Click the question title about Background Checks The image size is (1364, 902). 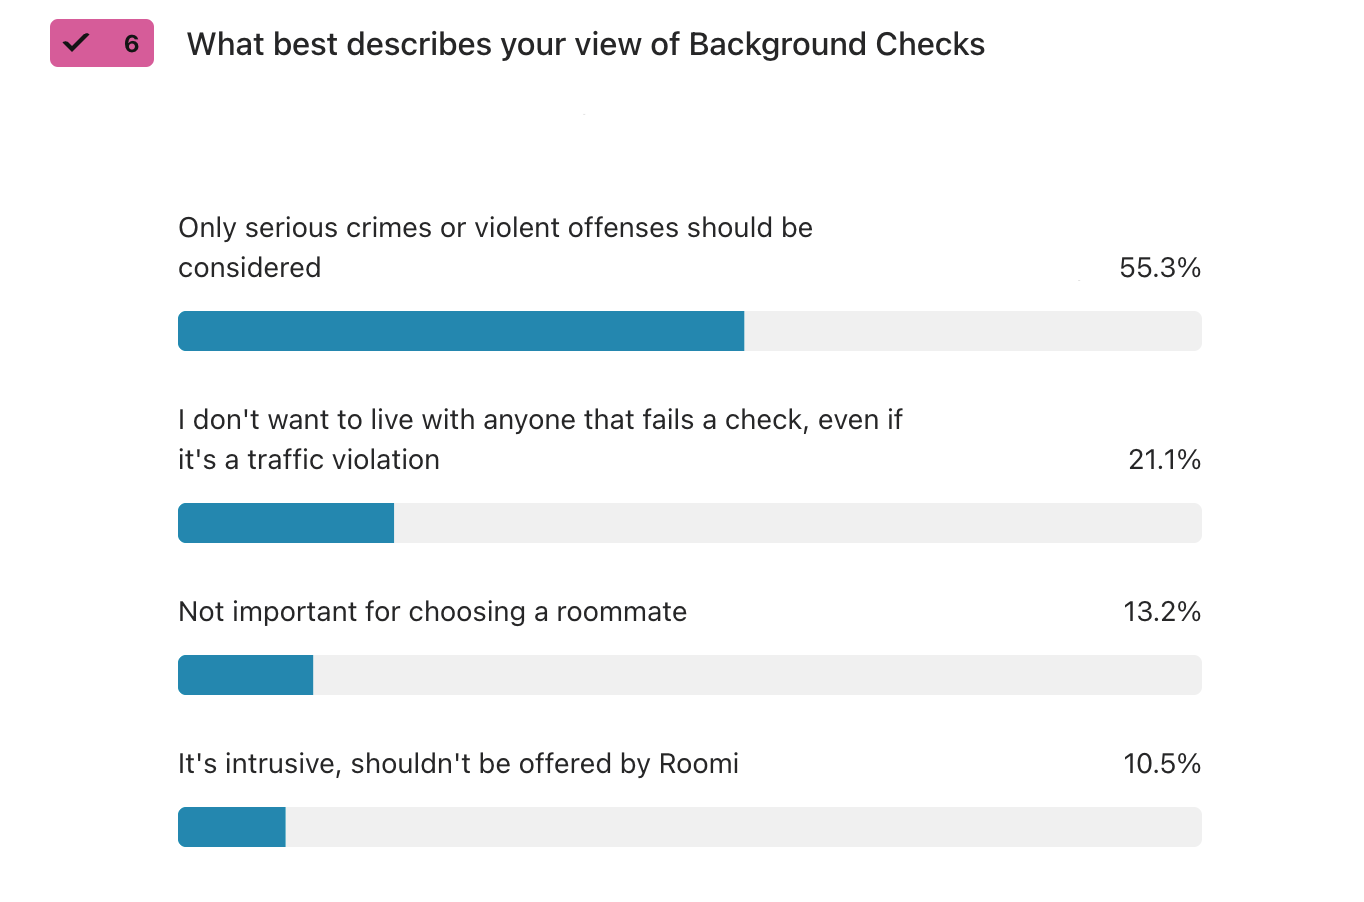585,44
